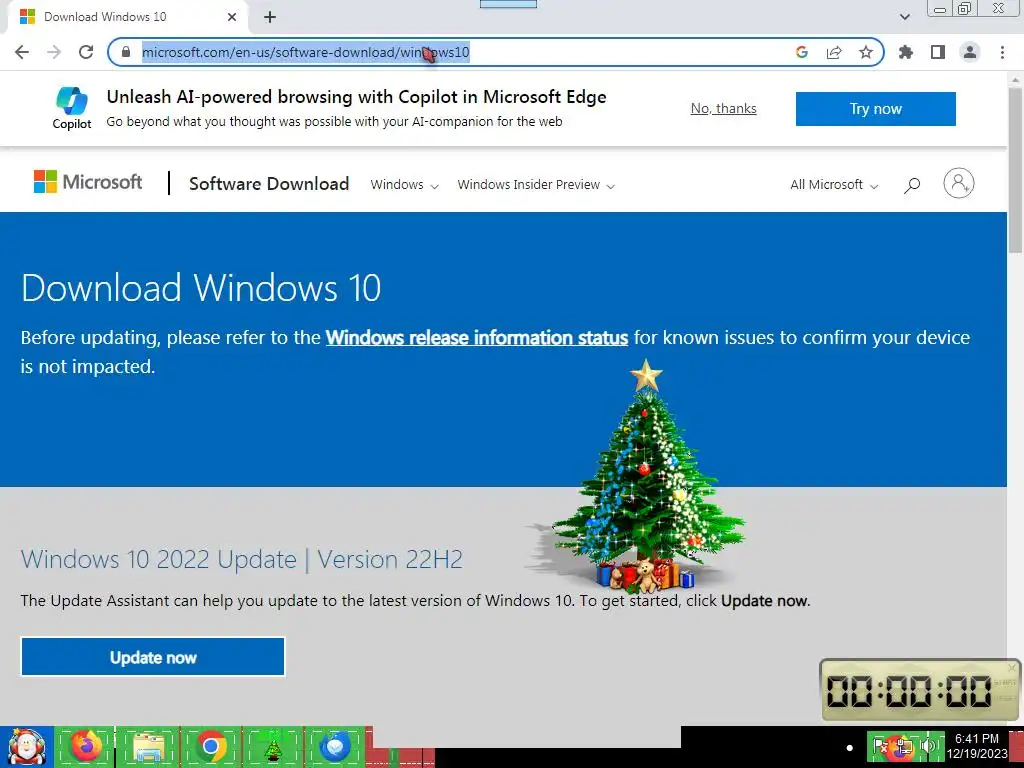Share this page via share icon
This screenshot has height=768, width=1024.
[834, 52]
